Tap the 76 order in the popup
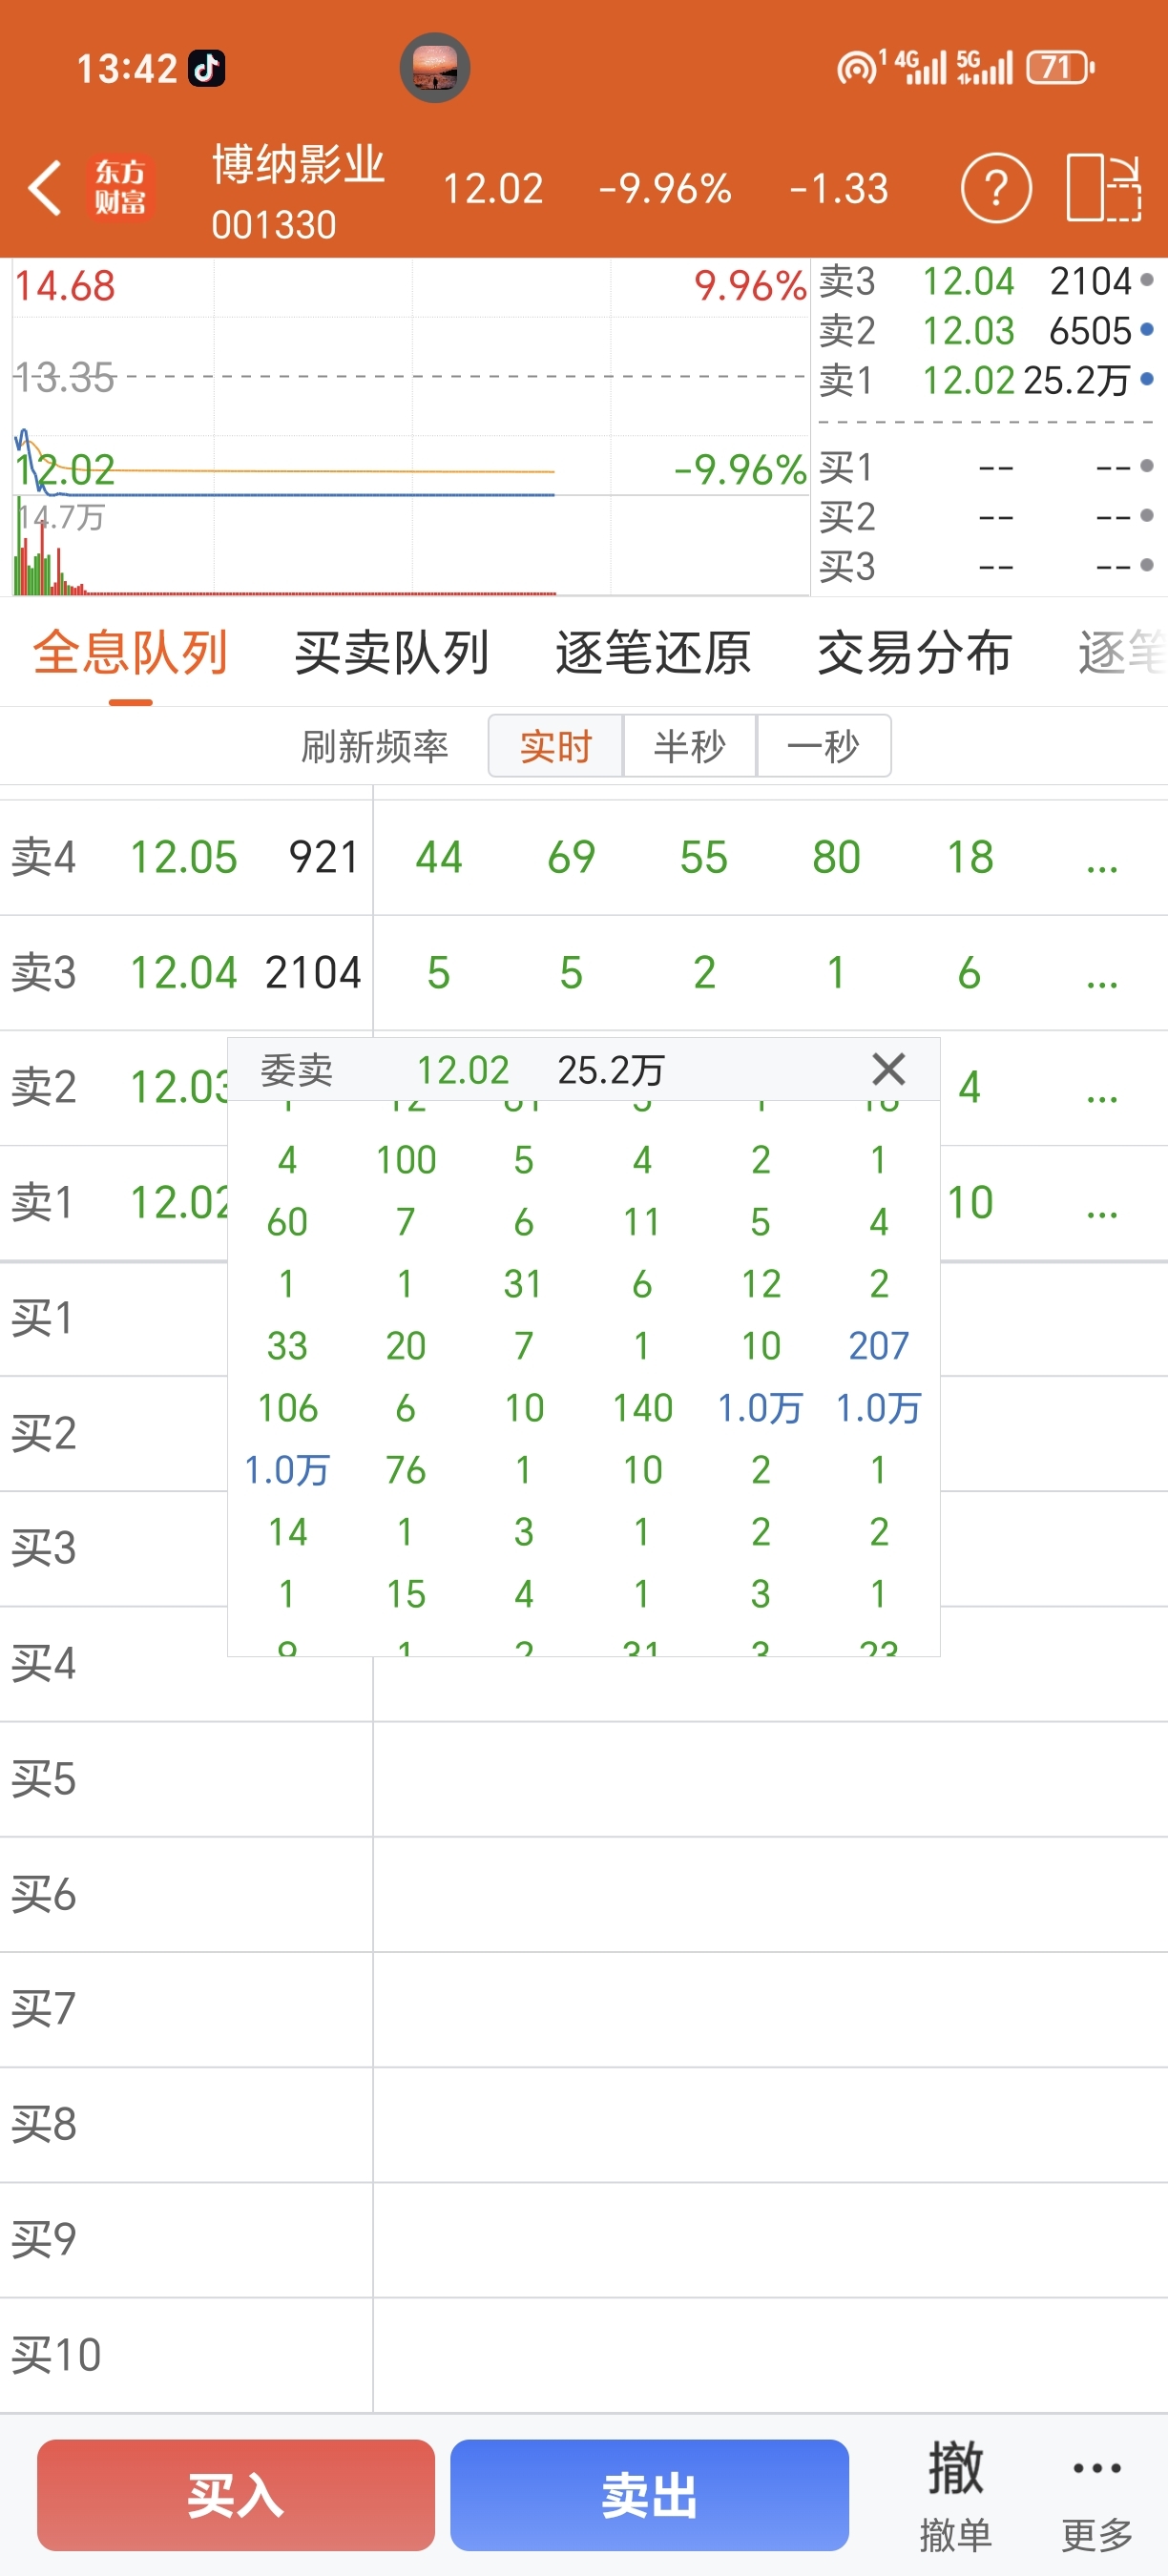1168x2576 pixels. [x=406, y=1470]
